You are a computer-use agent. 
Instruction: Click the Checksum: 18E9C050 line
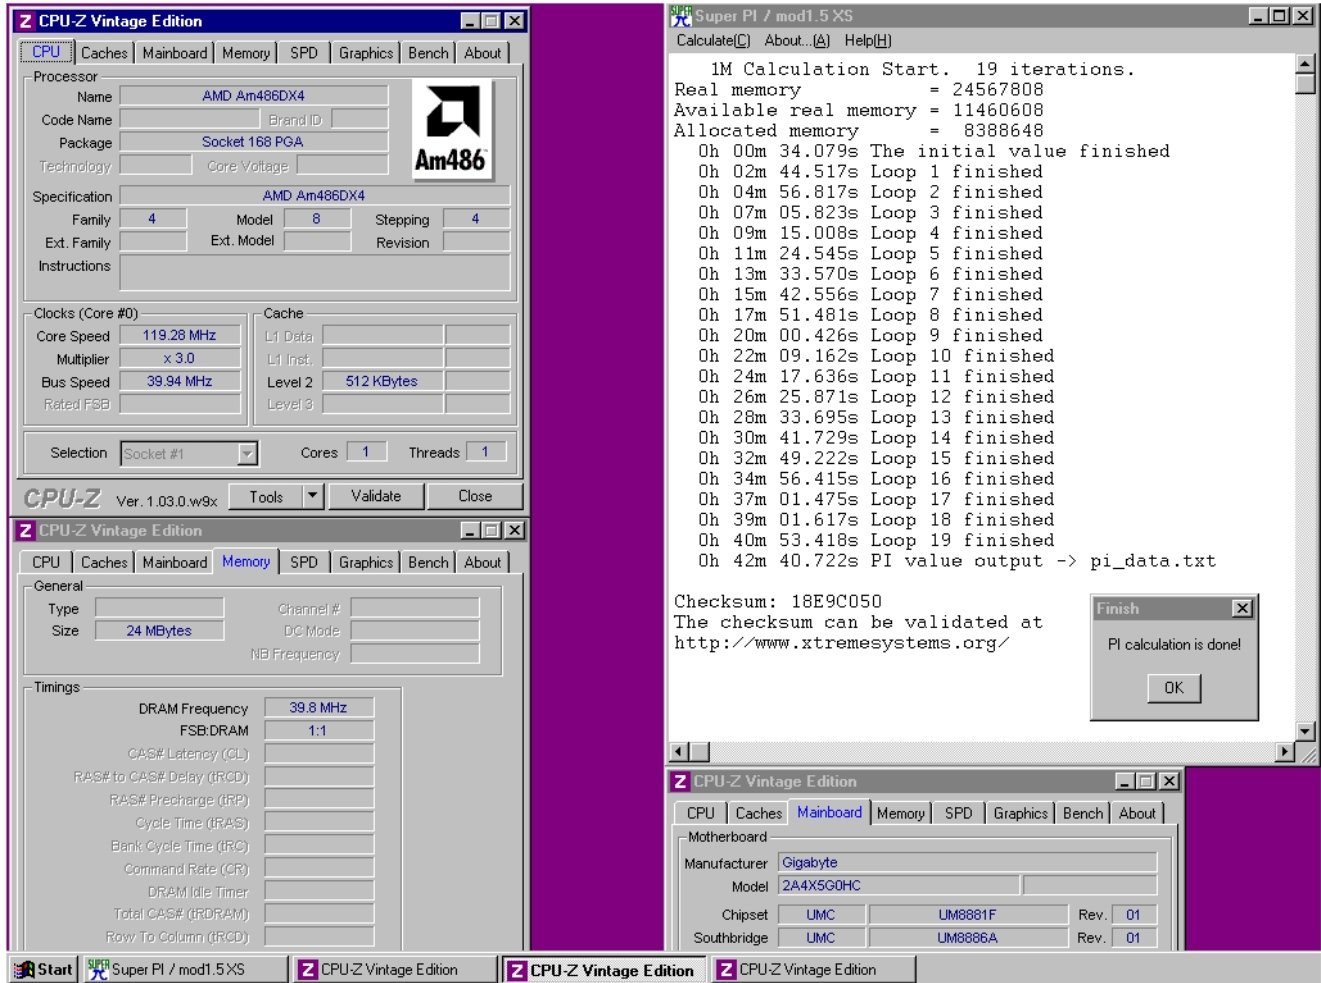coord(778,602)
